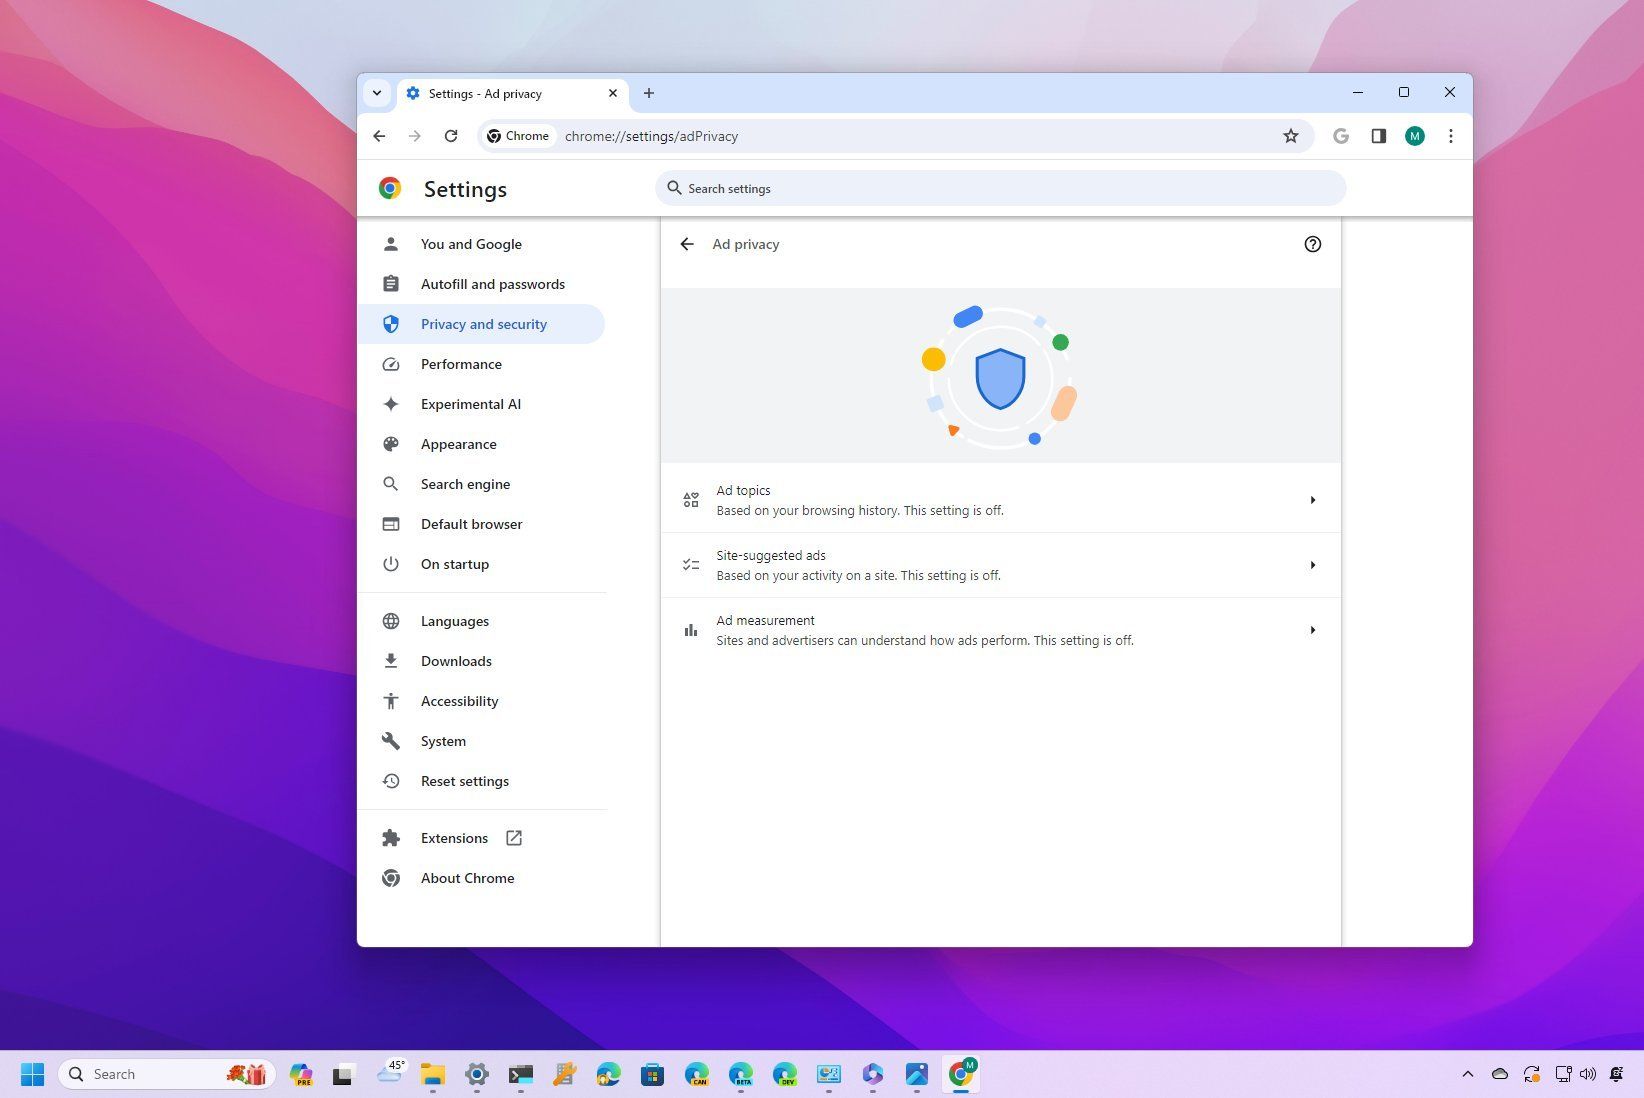Select the Privacy and security shield icon

tap(391, 323)
